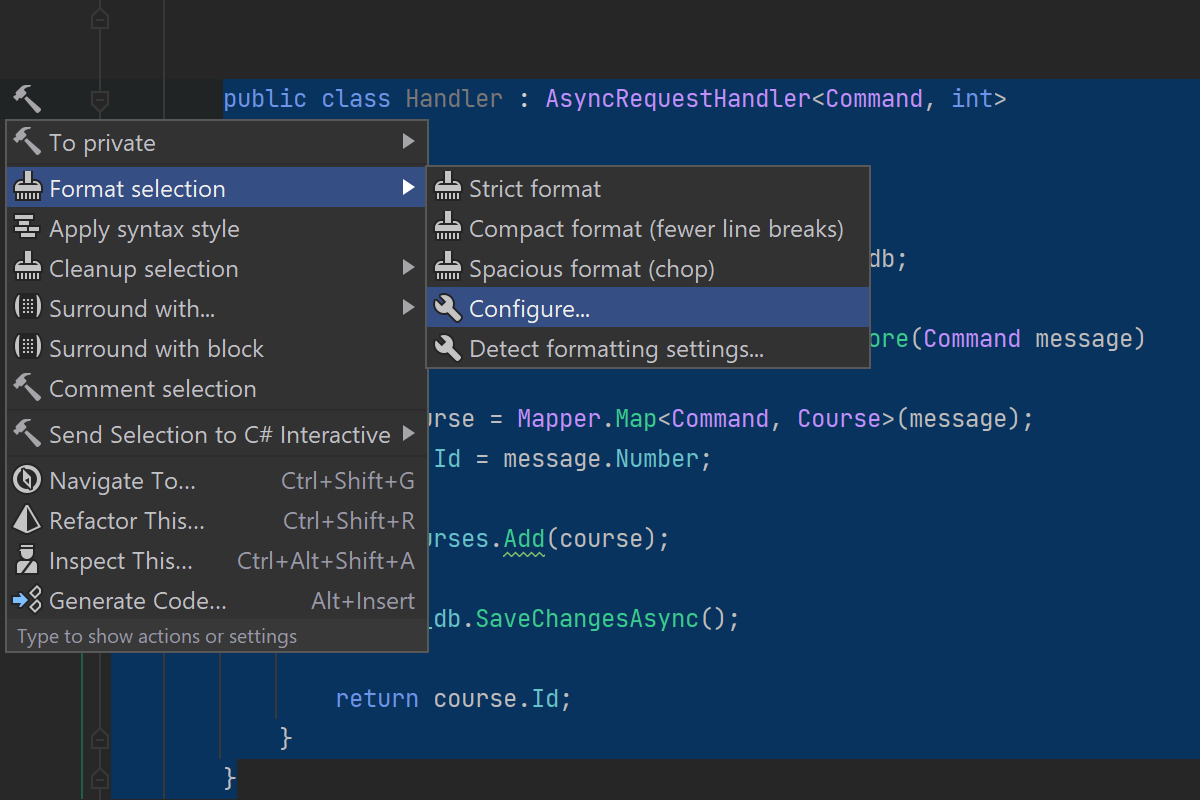Choose Surround with block
1200x800 pixels.
(217, 348)
